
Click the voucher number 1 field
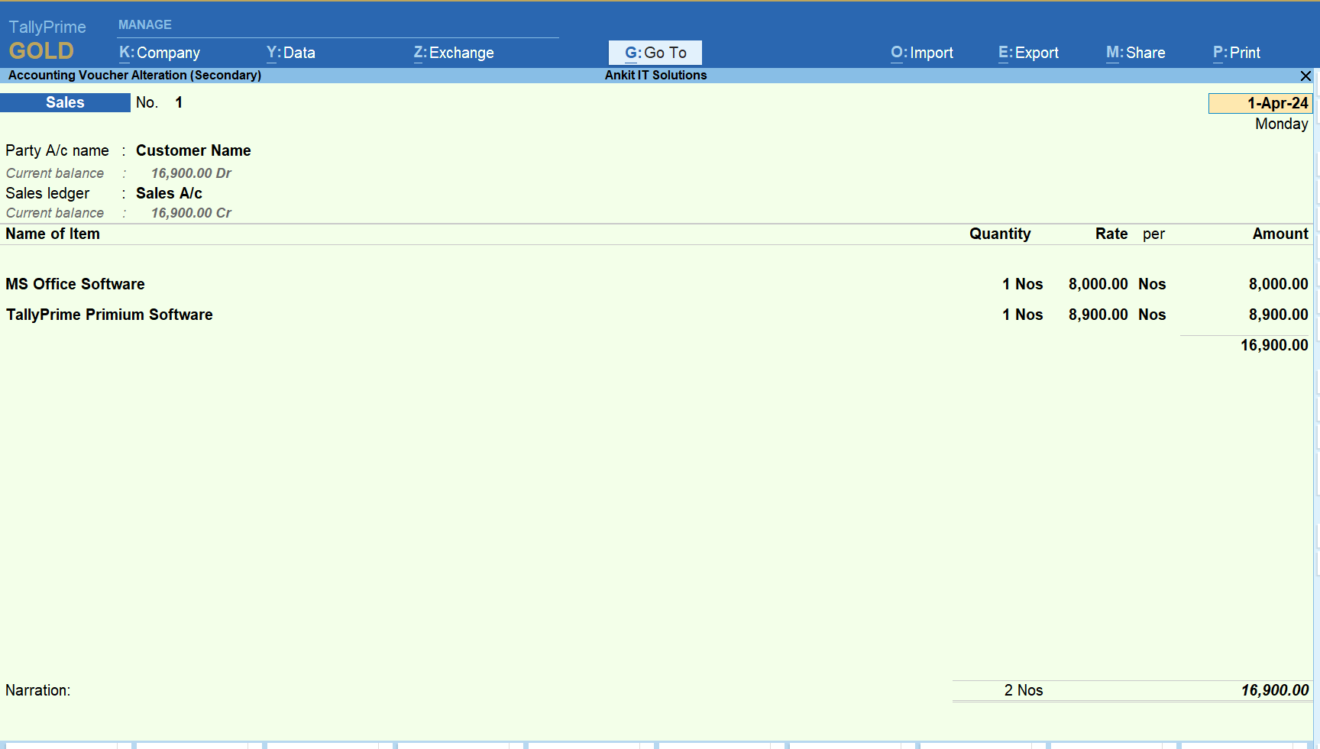coord(179,103)
